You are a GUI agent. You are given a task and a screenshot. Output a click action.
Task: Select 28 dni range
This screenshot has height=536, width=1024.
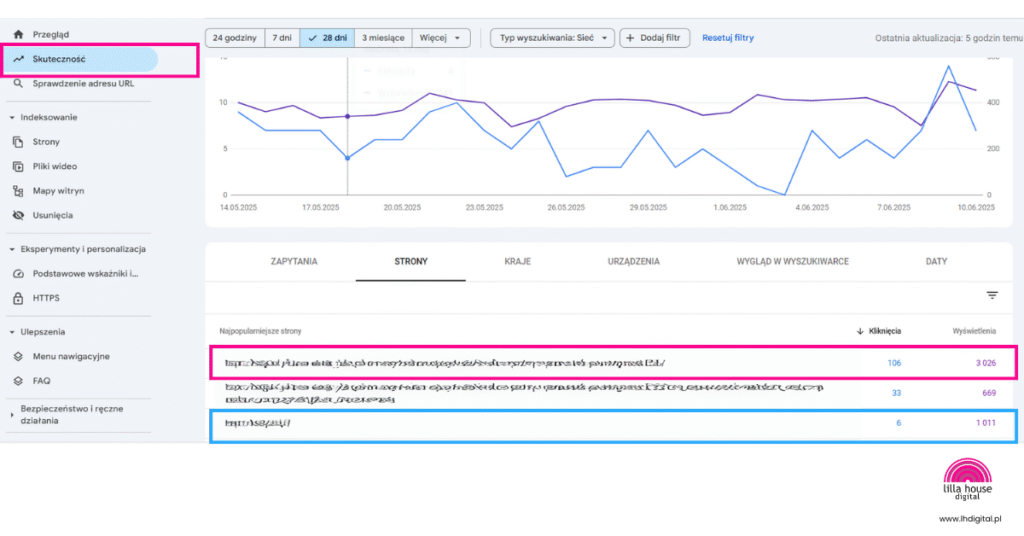point(327,38)
